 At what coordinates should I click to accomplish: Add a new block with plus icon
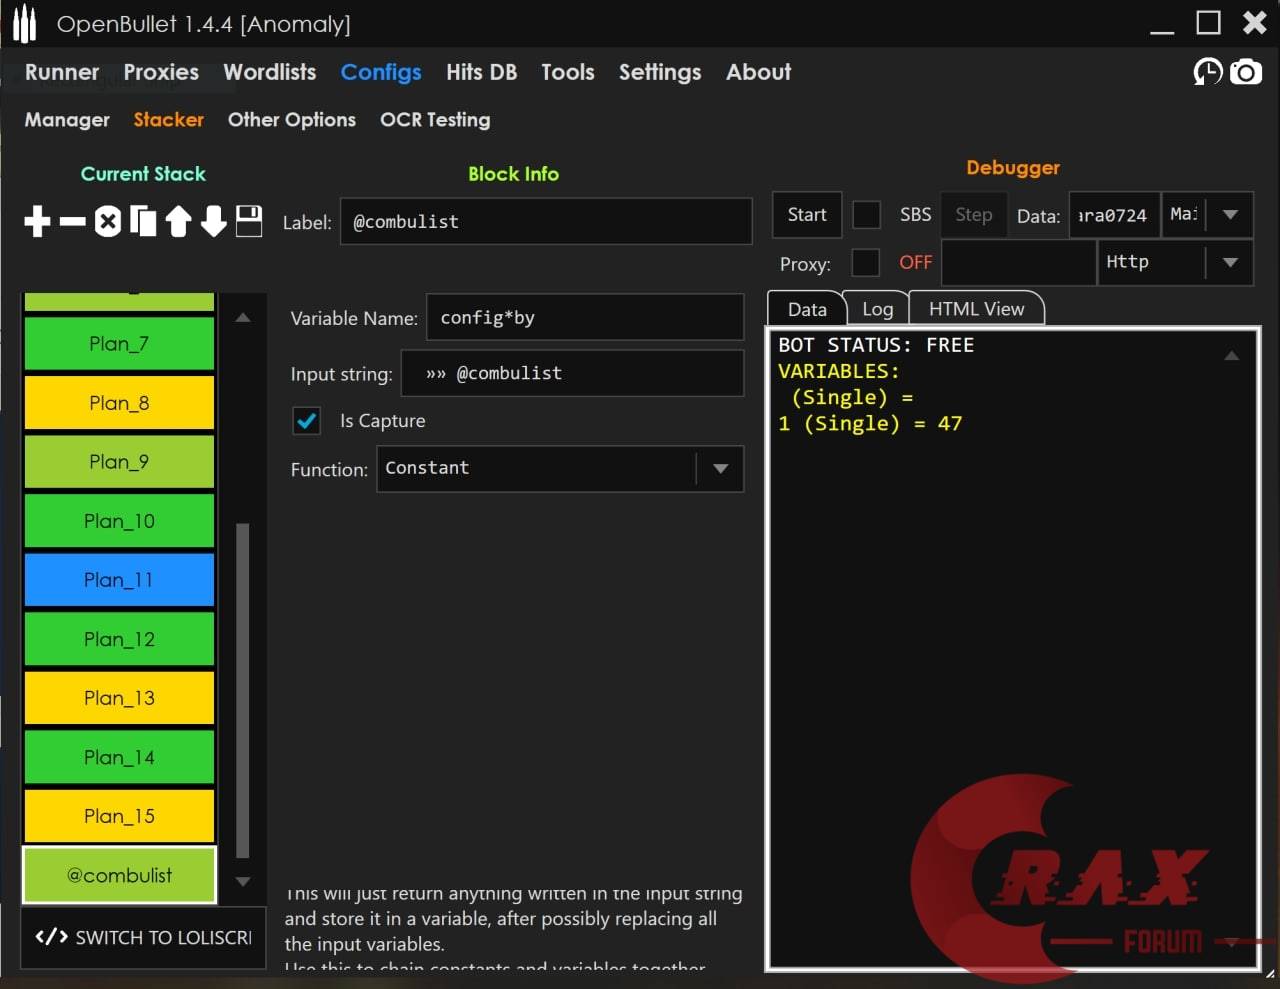(37, 221)
